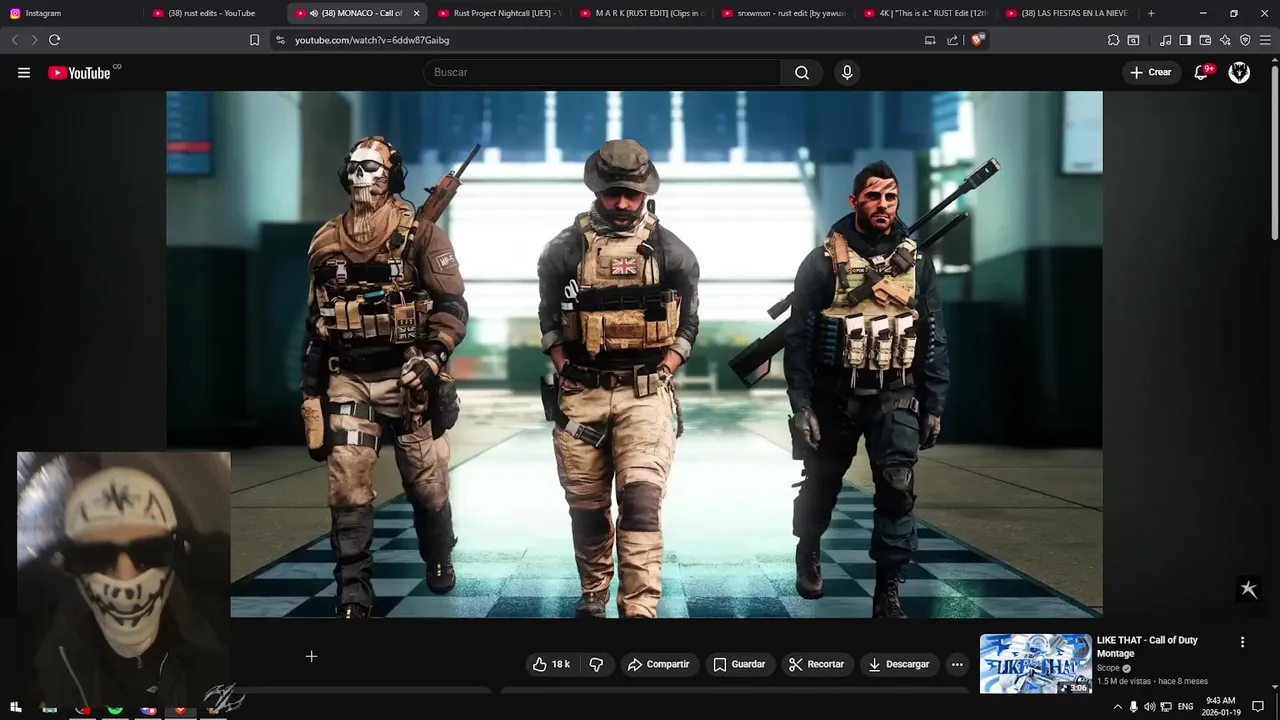This screenshot has height=720, width=1280.
Task: Click the Crear button
Action: click(1150, 72)
